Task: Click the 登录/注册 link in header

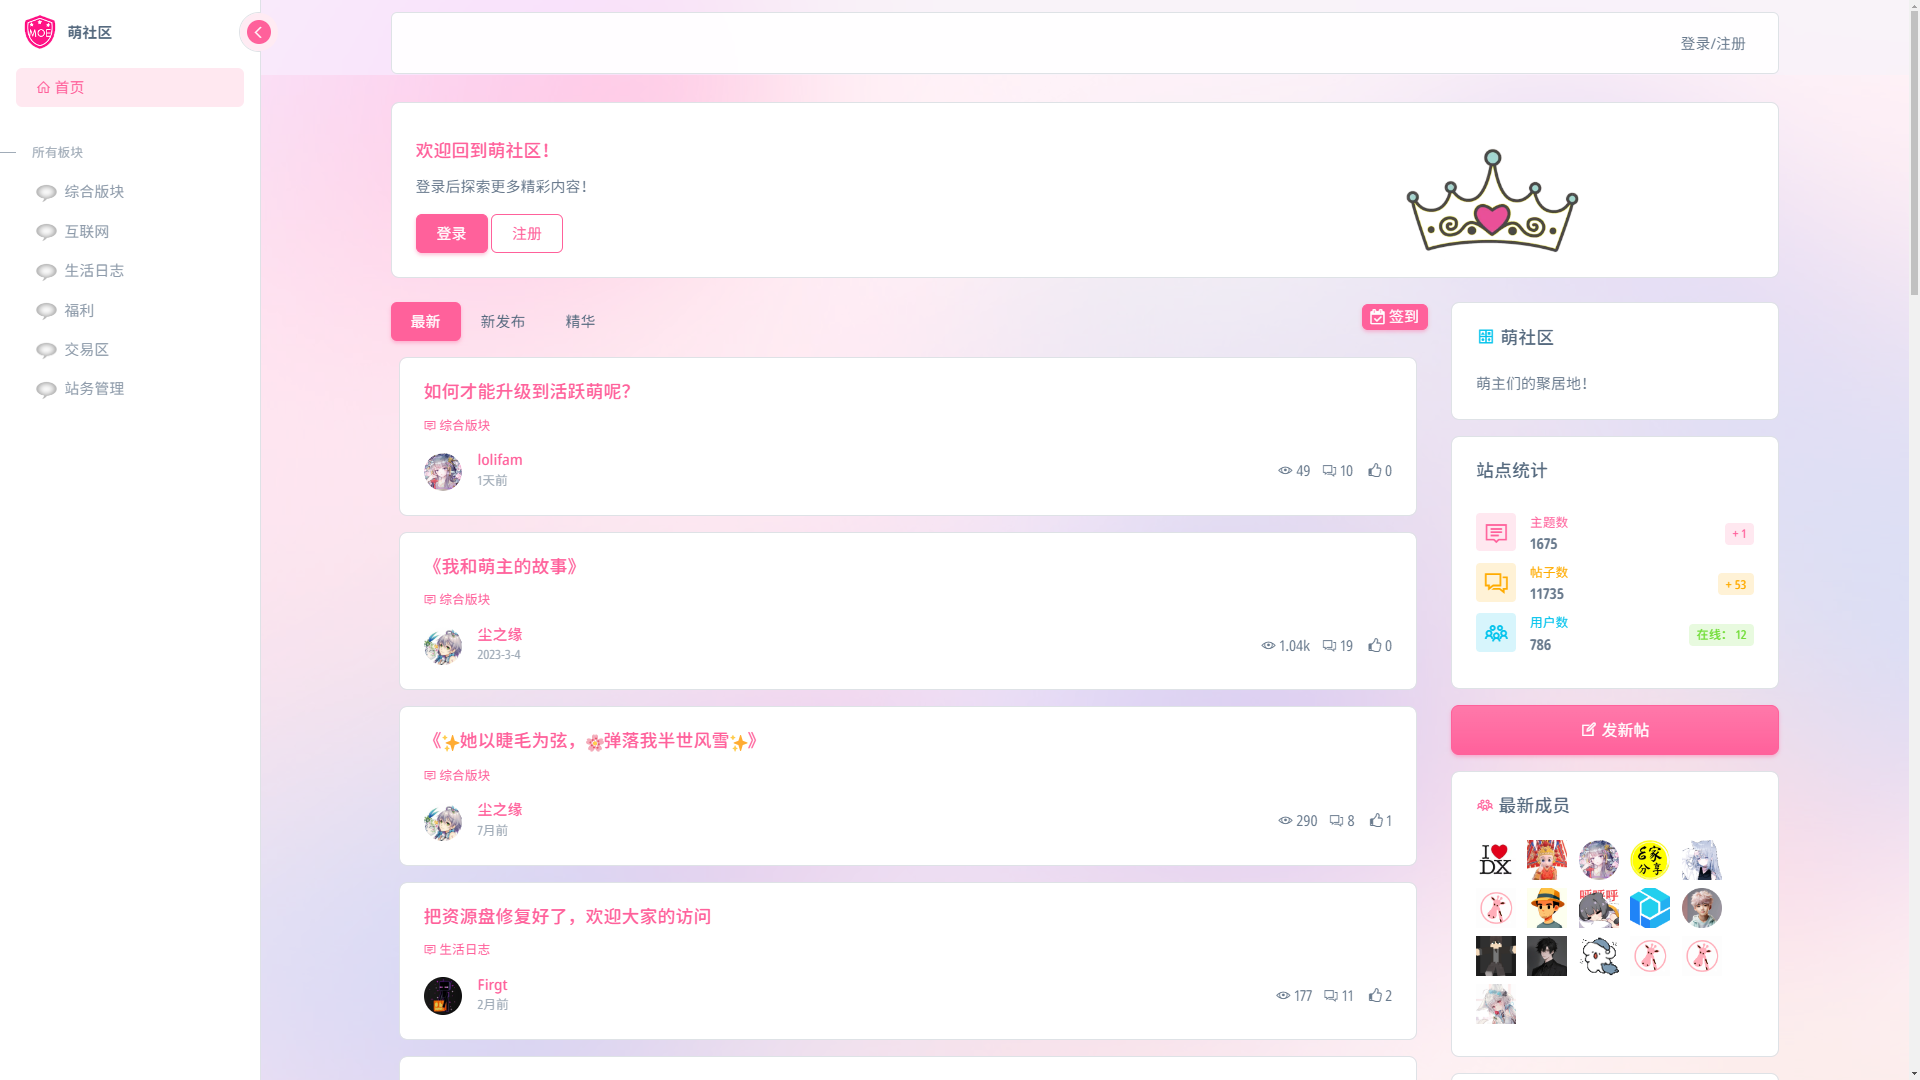Action: (x=1713, y=44)
